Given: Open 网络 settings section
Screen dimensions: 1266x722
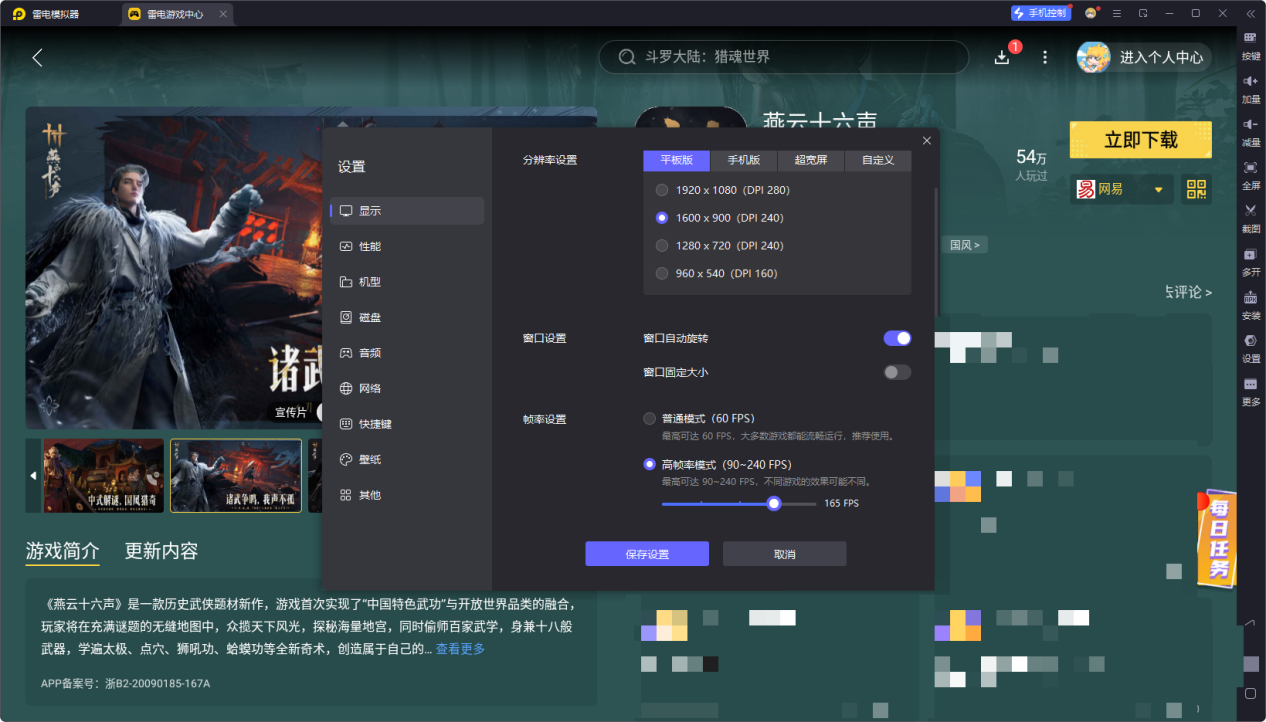Looking at the screenshot, I should pos(407,388).
